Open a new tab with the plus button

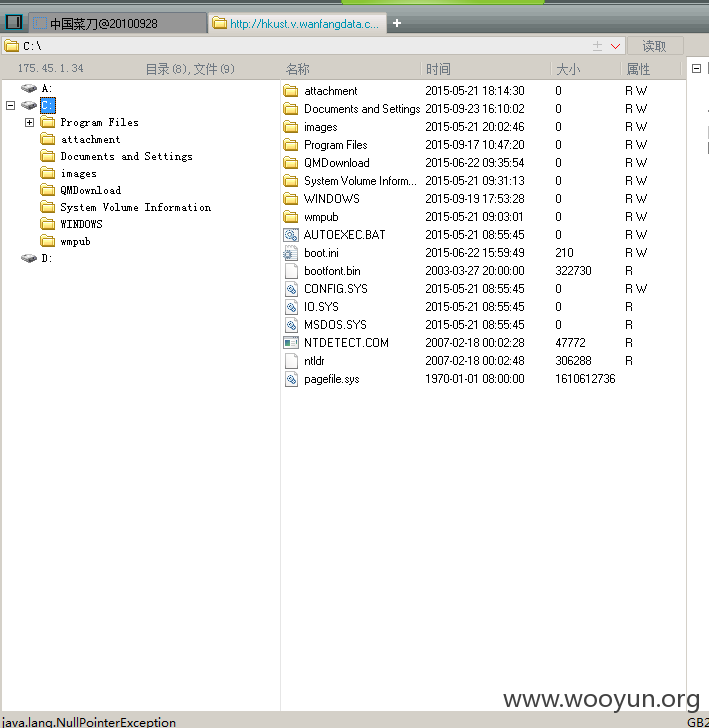(x=397, y=23)
